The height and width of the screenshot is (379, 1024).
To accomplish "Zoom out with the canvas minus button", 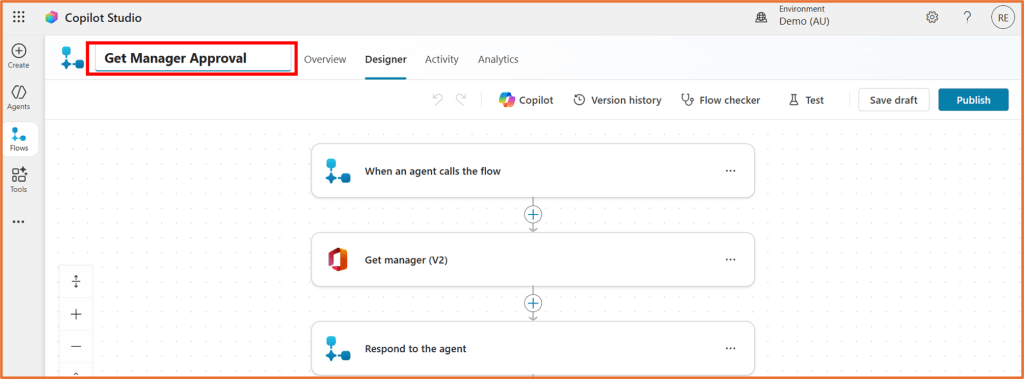I will pos(76,346).
